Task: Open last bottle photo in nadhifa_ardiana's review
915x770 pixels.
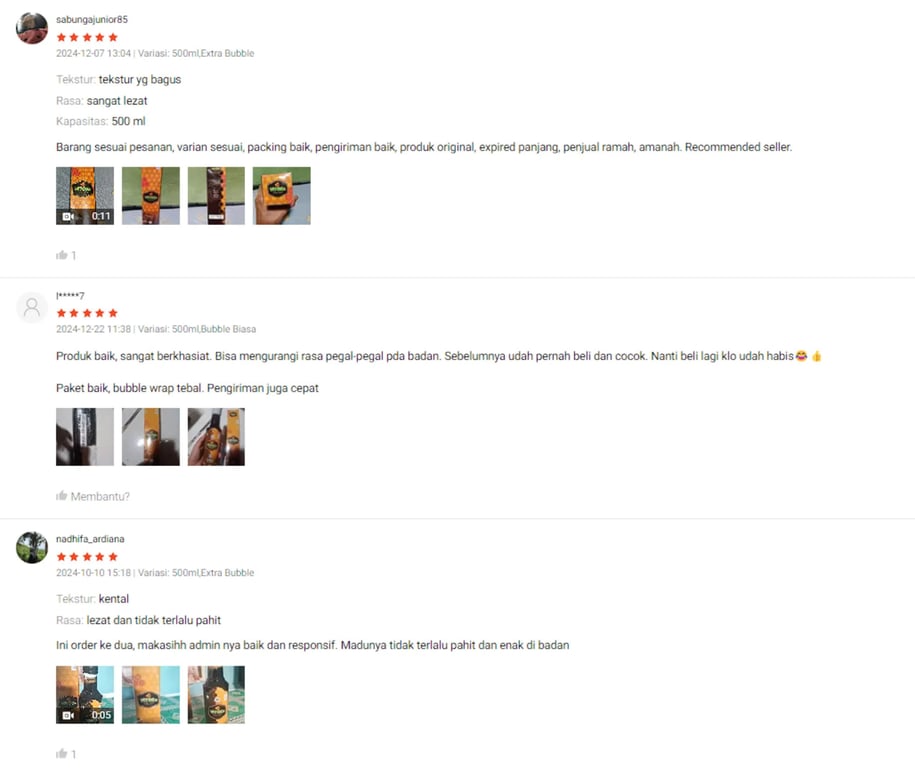Action: click(x=216, y=695)
